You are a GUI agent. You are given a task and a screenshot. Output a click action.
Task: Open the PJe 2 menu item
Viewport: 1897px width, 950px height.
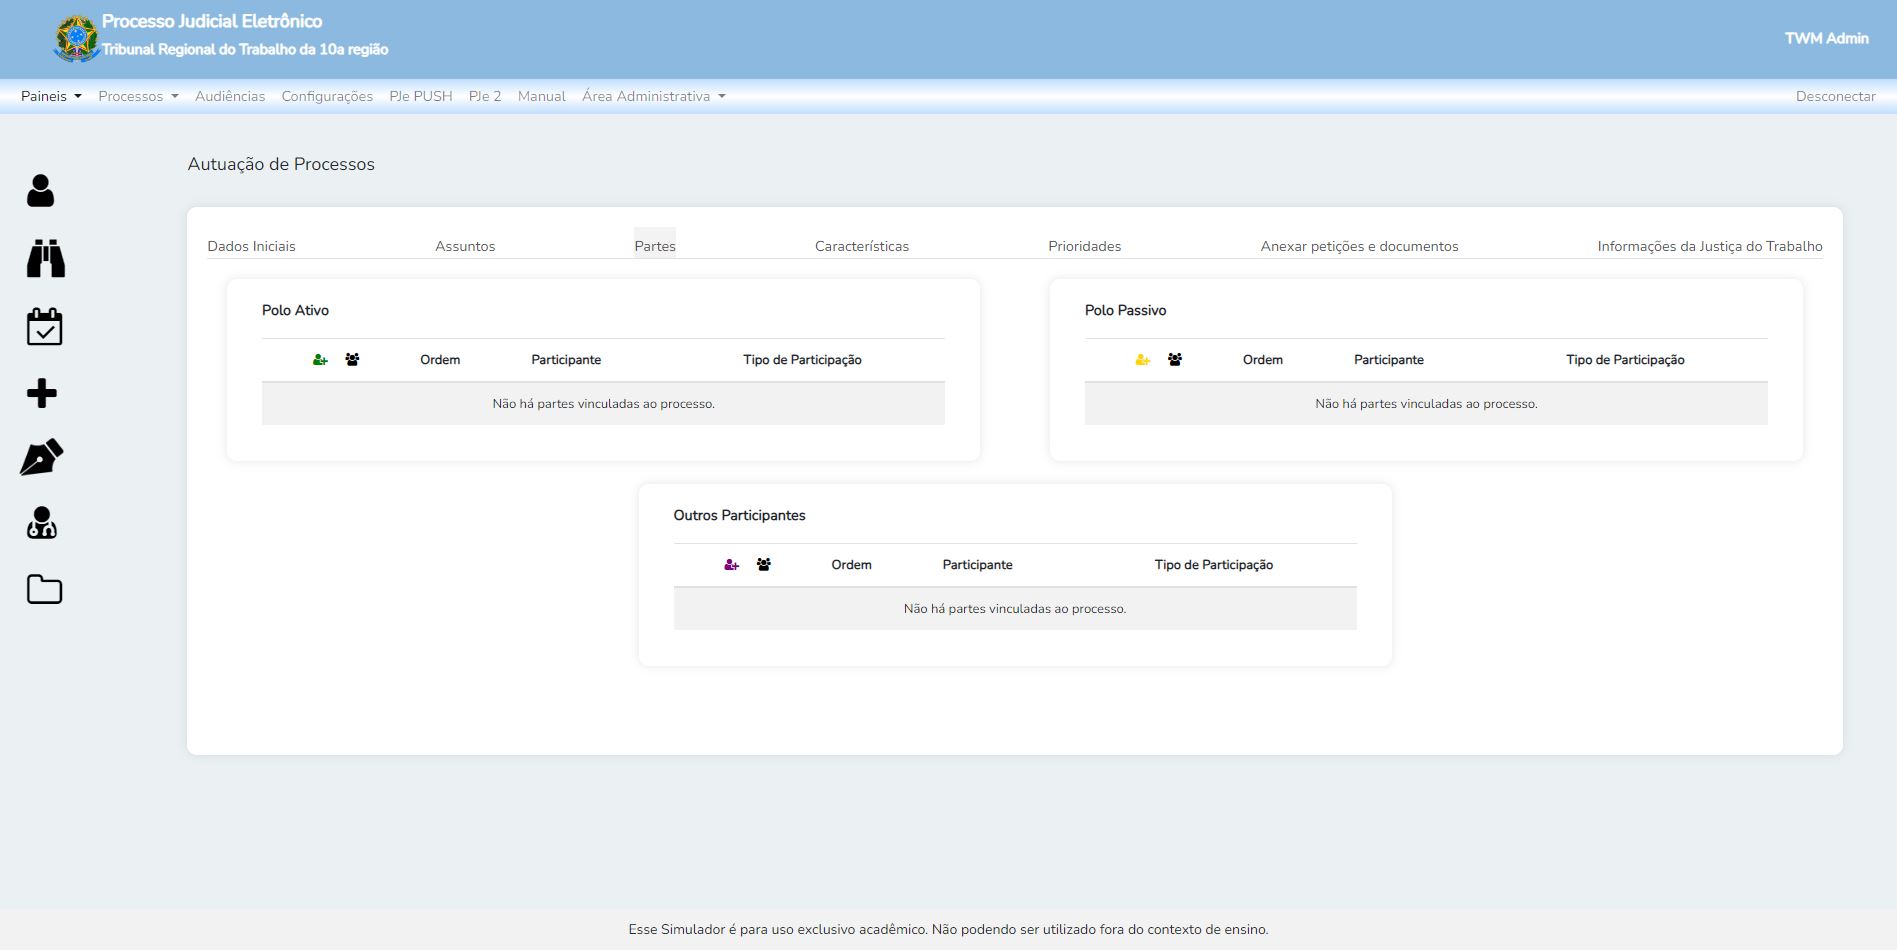(x=485, y=96)
